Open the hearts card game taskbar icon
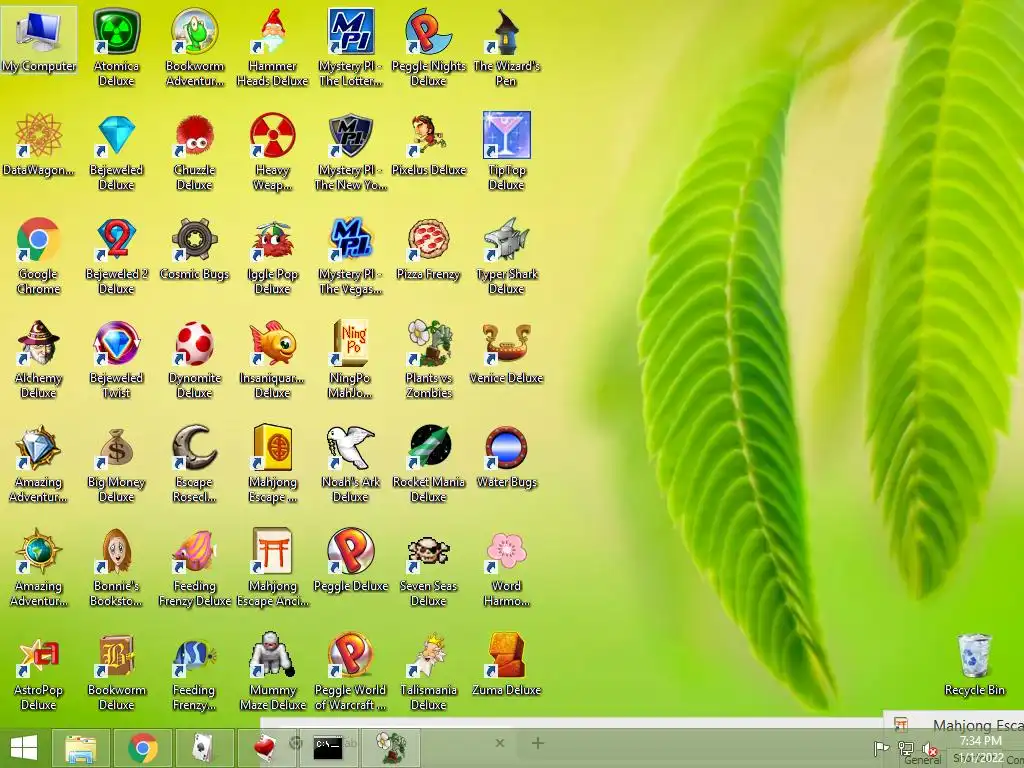The image size is (1024, 768). point(266,748)
